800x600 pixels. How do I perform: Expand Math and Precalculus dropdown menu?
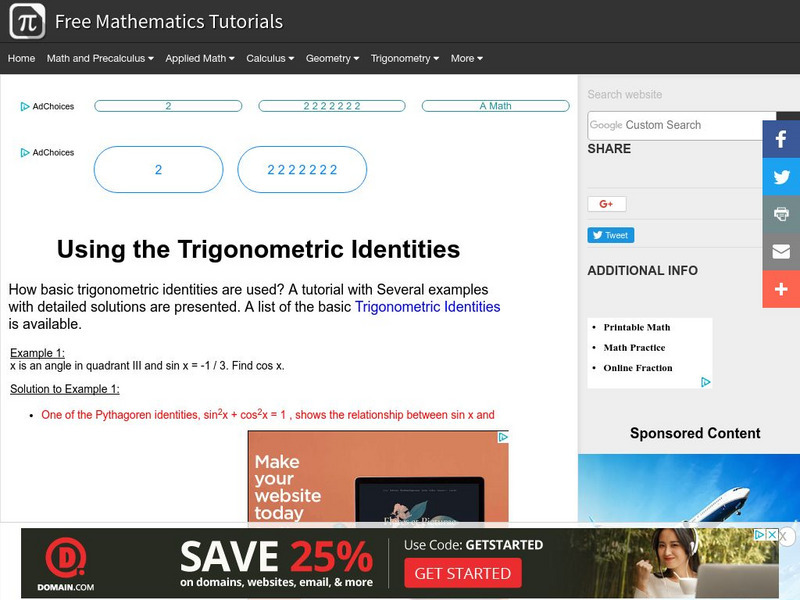click(x=100, y=58)
